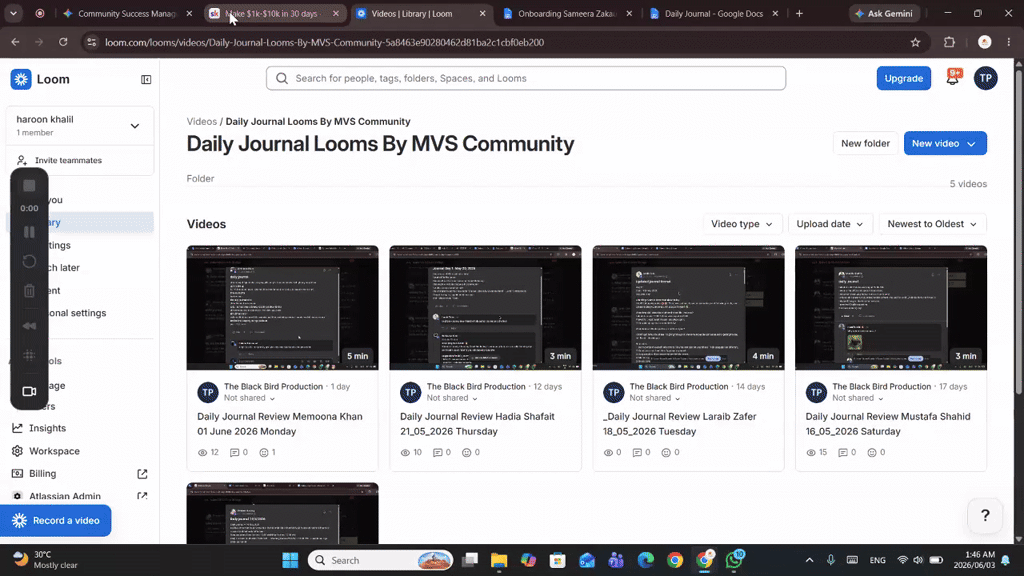Image resolution: width=1024 pixels, height=576 pixels.
Task: Click Ask Gemini button
Action: pyautogui.click(x=884, y=13)
